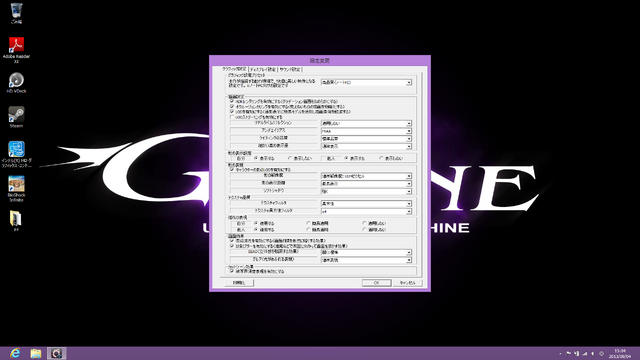Switch to the グラフィック設定 tab
The image size is (640, 360).
pyautogui.click(x=234, y=69)
